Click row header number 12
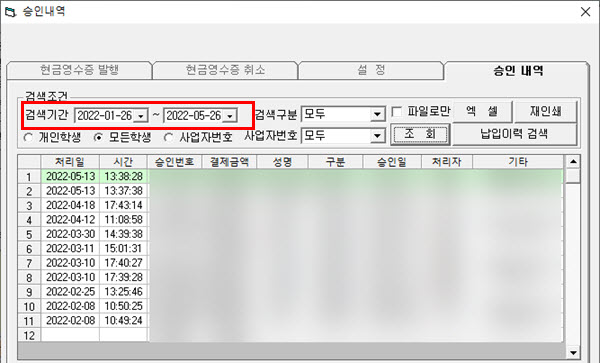The image size is (600, 363). (29, 335)
